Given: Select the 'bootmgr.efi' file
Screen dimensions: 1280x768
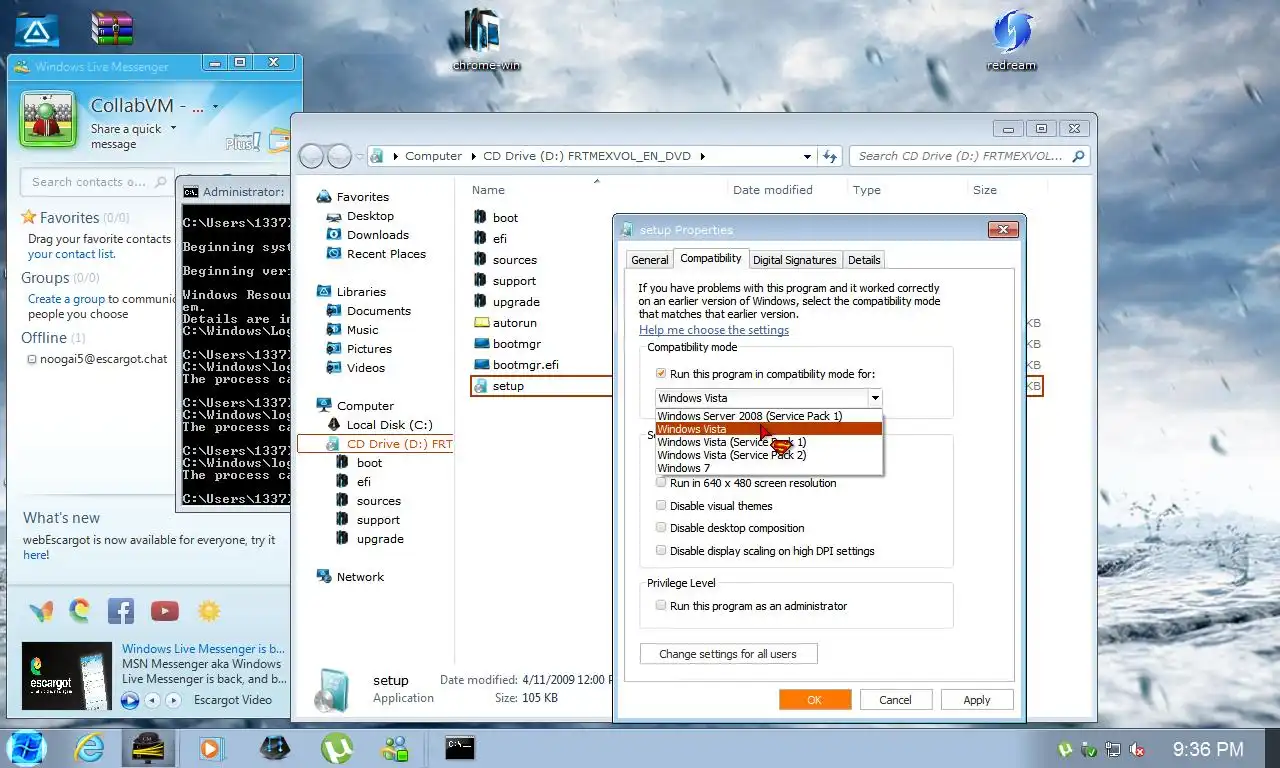Looking at the screenshot, I should click(516, 365).
